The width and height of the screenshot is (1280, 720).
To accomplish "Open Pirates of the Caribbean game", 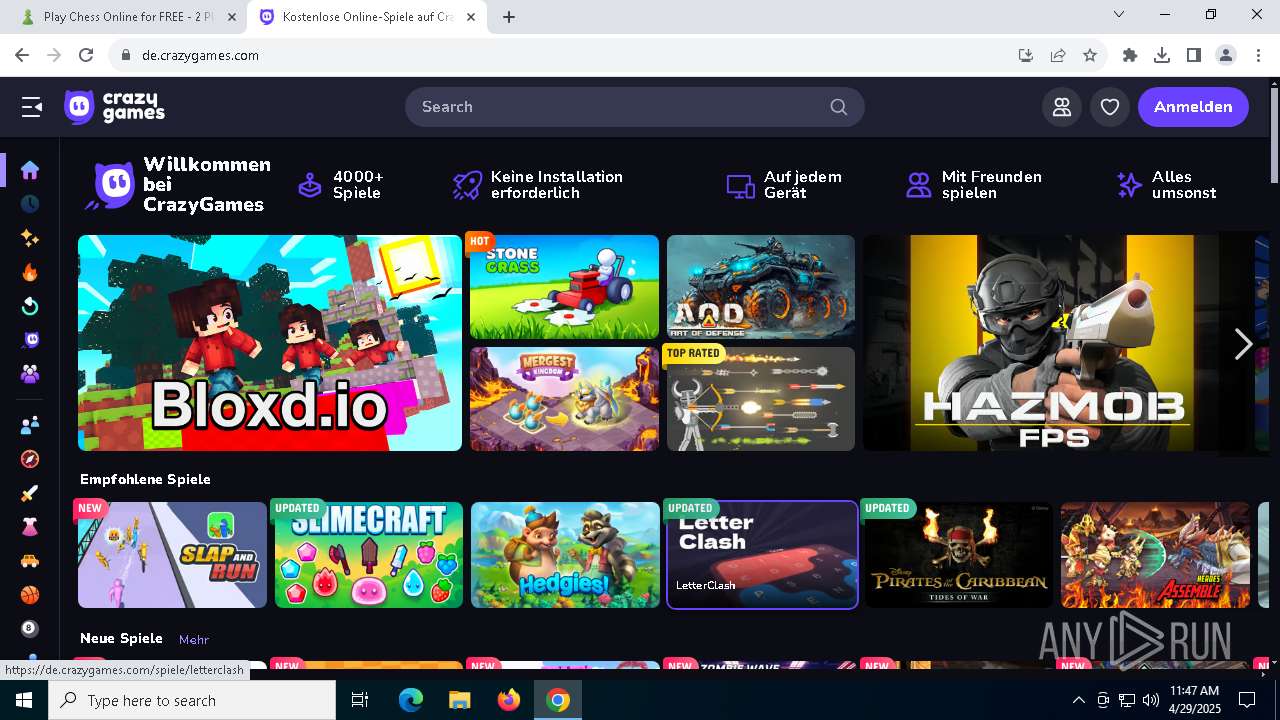I will click(958, 555).
